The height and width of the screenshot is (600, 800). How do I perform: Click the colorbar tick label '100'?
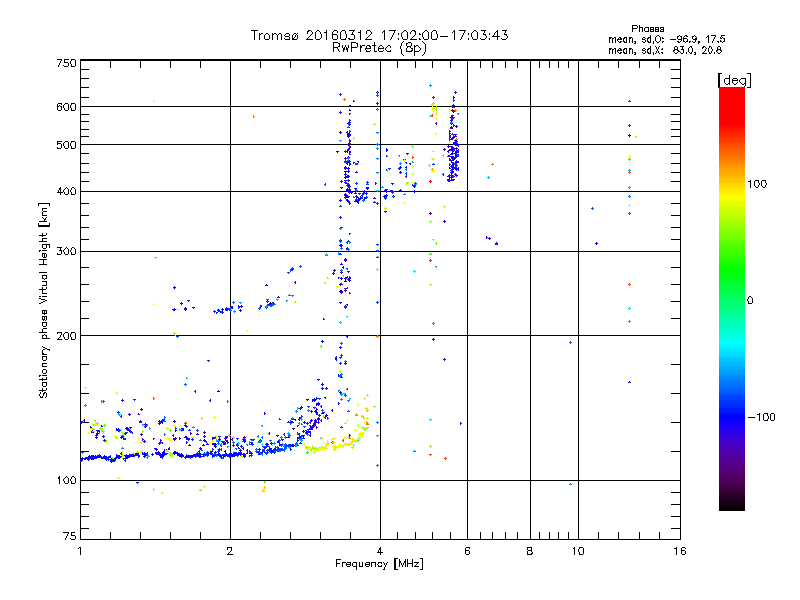click(x=757, y=184)
